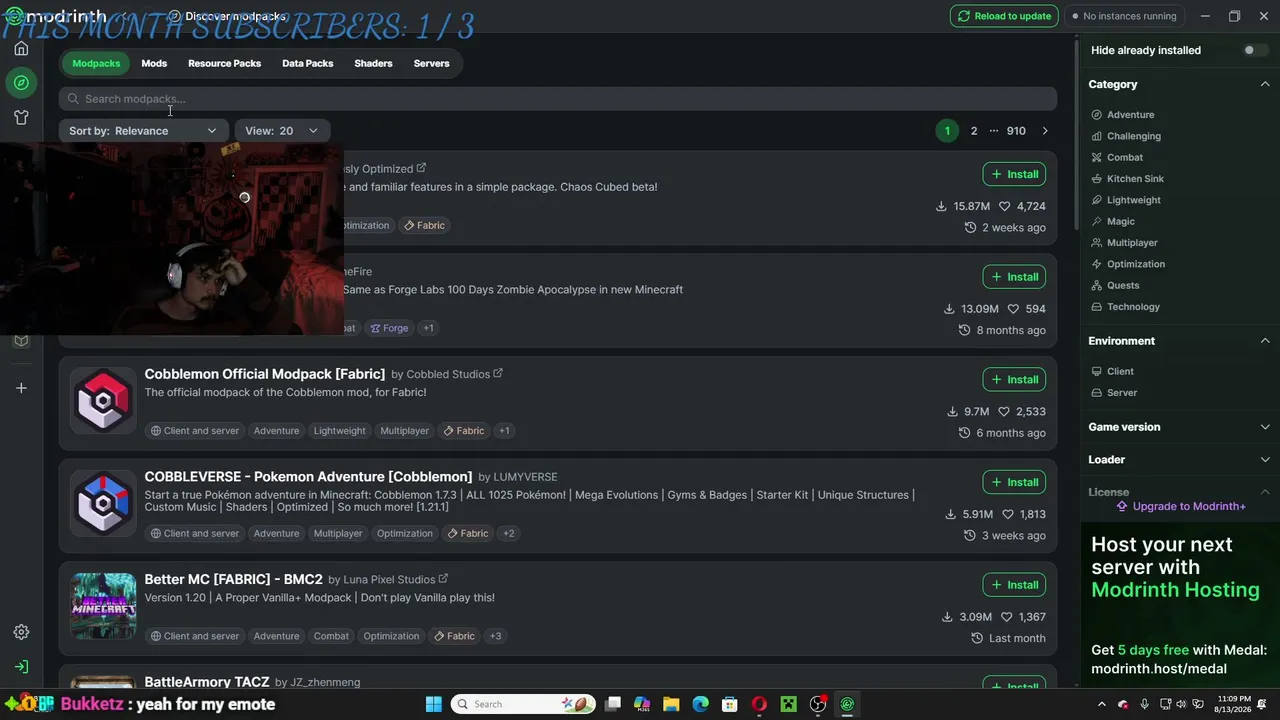Image resolution: width=1280 pixels, height=720 pixels.
Task: Open the Settings gear icon
Action: [x=21, y=632]
